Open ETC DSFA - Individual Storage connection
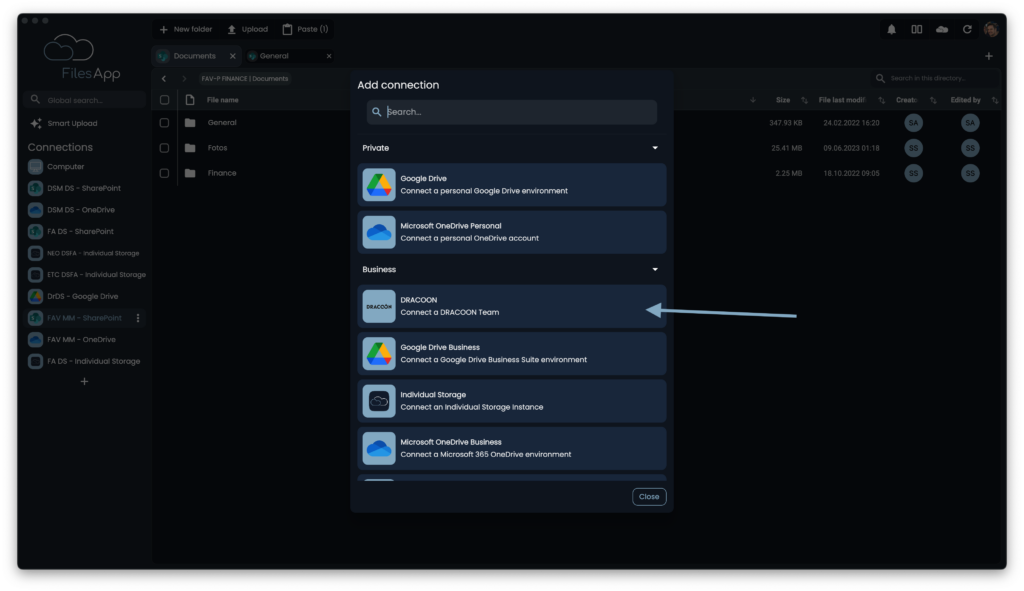This screenshot has width=1024, height=591. (x=86, y=274)
